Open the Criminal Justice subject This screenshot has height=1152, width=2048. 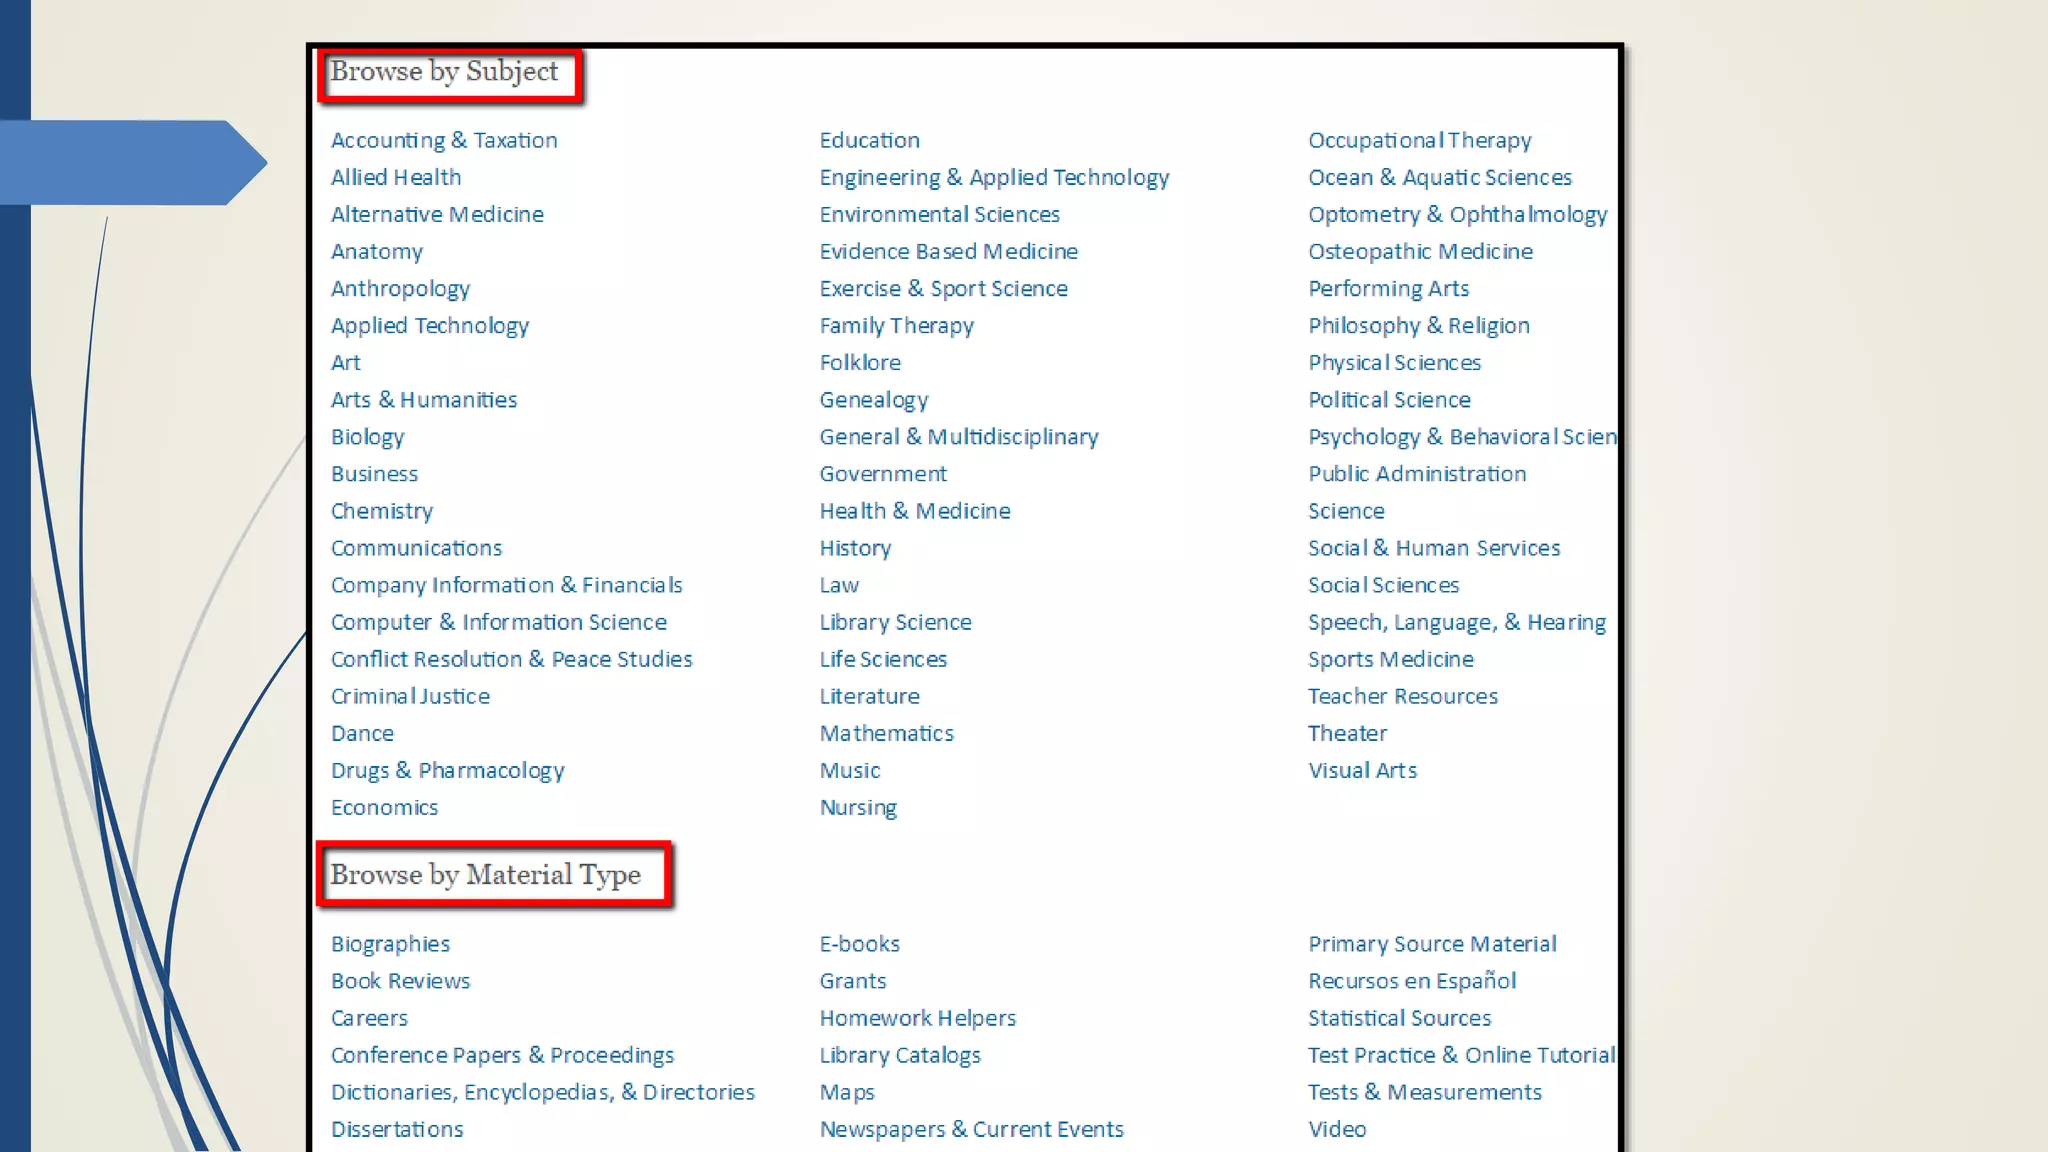[x=410, y=696]
